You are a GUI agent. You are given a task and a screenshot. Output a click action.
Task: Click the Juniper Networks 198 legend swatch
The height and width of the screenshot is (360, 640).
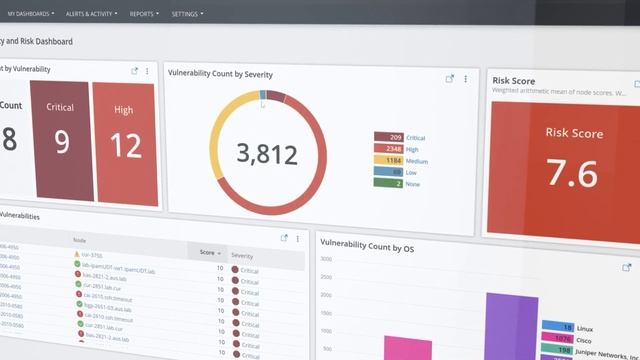click(x=557, y=349)
